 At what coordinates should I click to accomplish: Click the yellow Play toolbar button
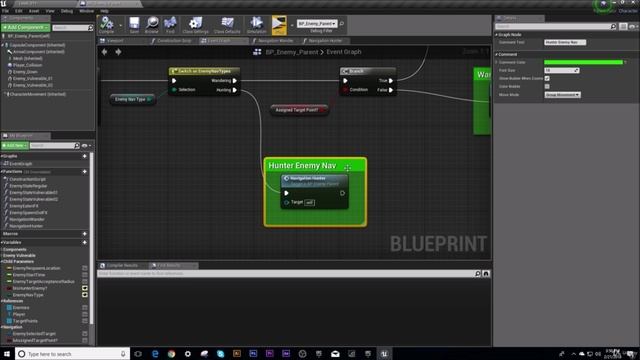coord(279,25)
